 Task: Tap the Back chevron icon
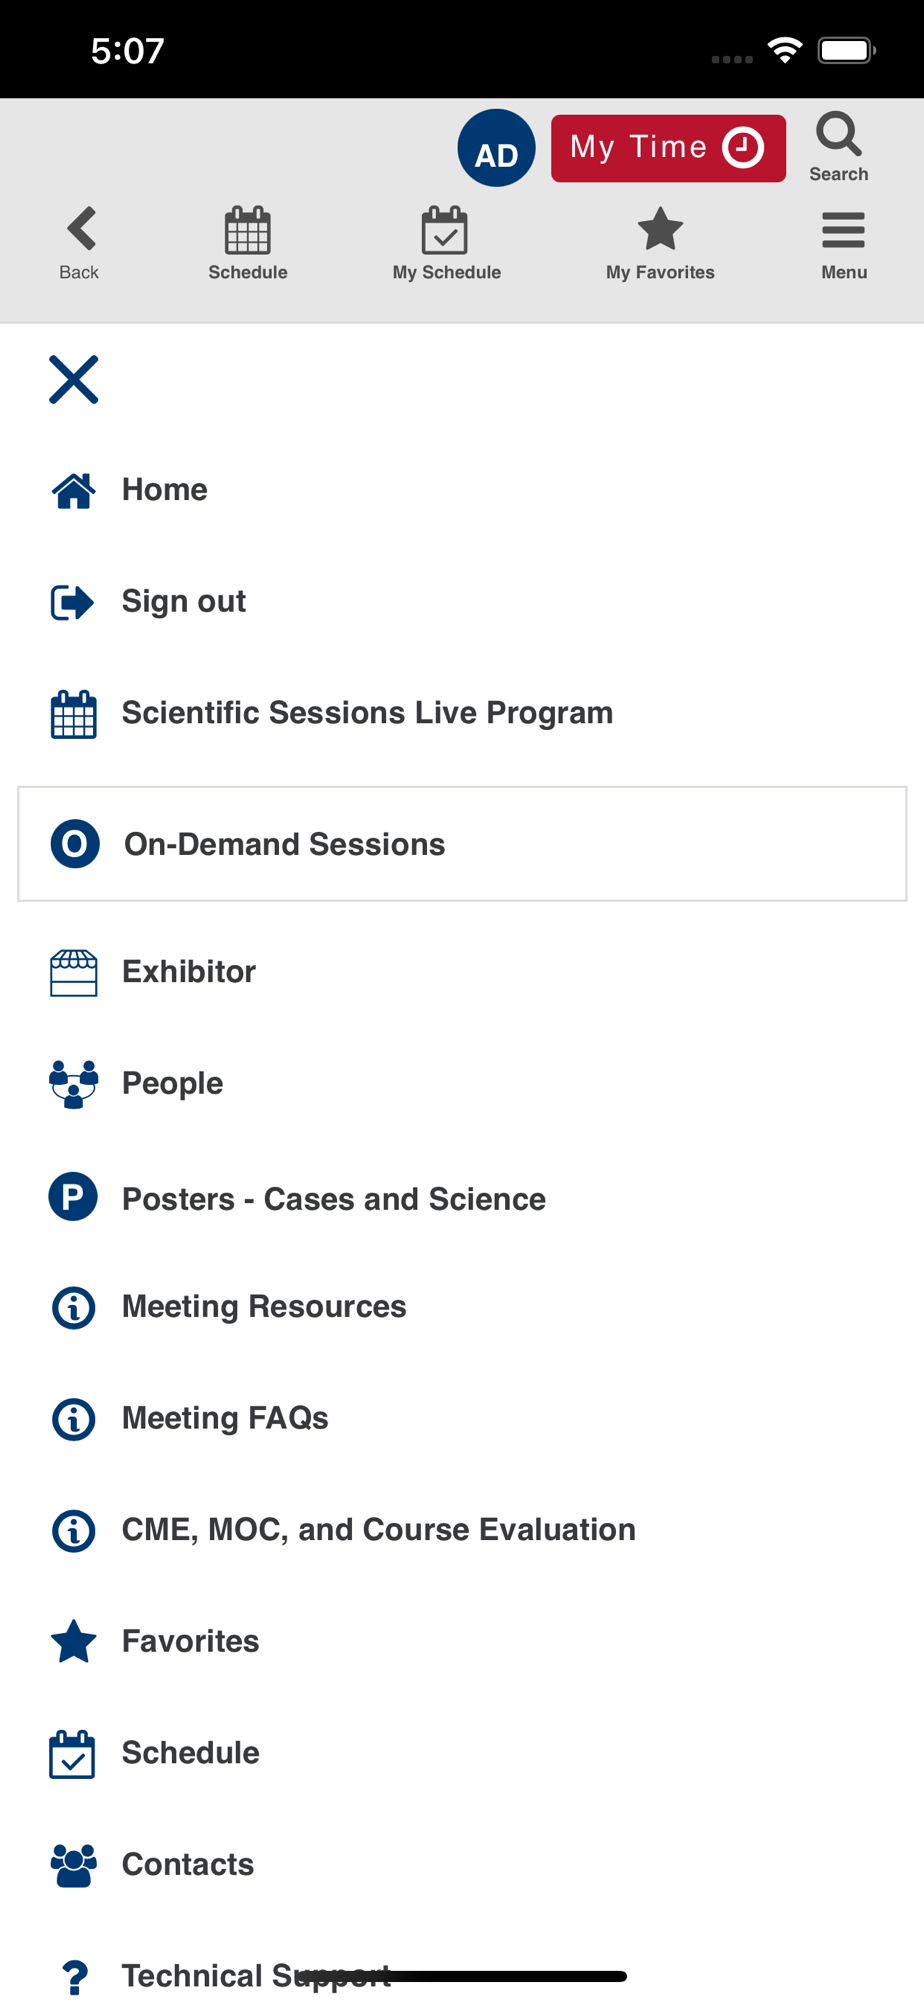80,229
